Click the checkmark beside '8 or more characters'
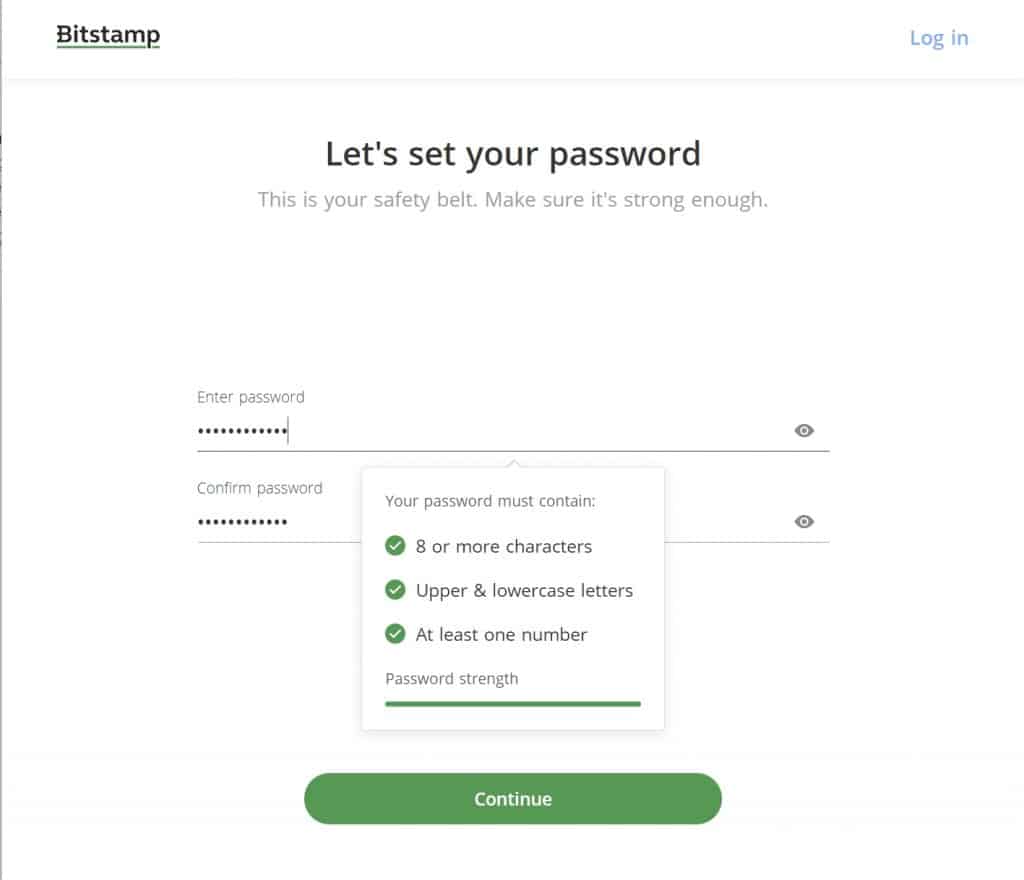 395,546
